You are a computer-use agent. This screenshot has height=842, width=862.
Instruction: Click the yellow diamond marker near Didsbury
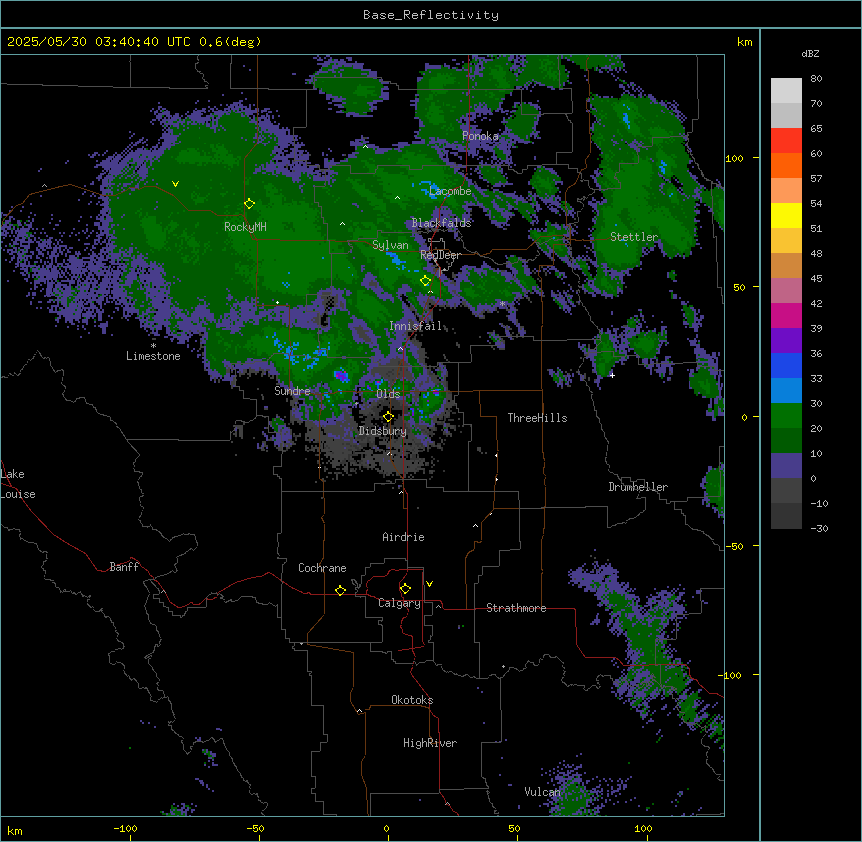click(388, 417)
